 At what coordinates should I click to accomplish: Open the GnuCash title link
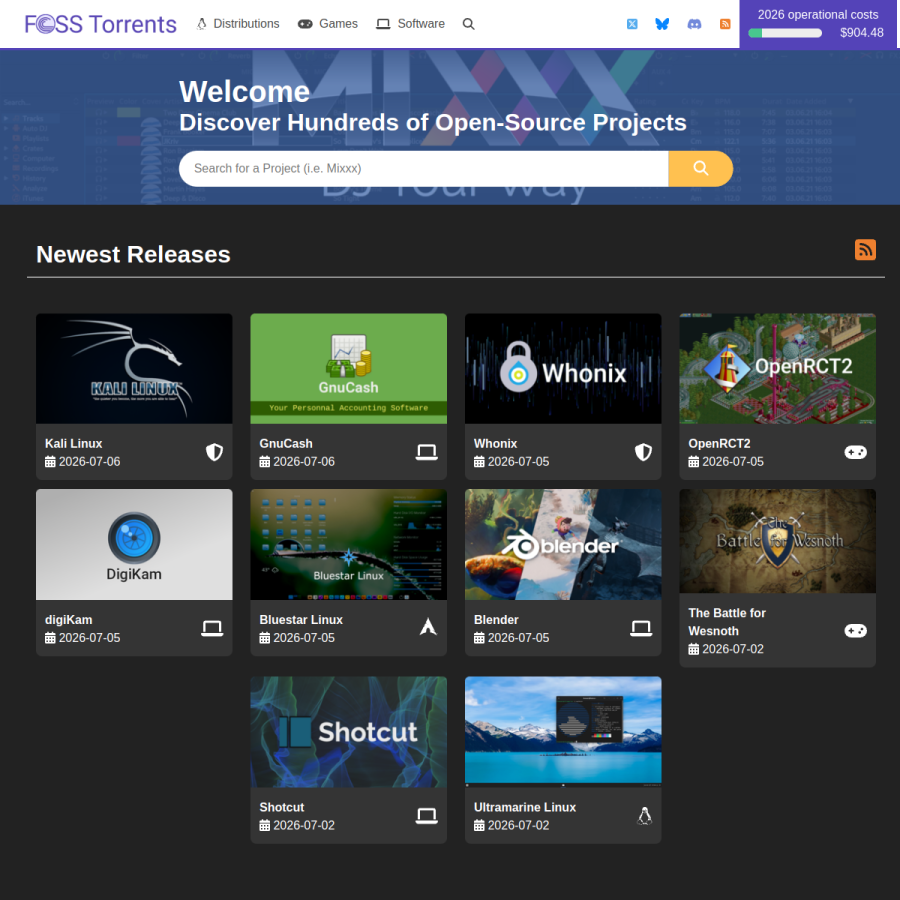[x=286, y=444]
